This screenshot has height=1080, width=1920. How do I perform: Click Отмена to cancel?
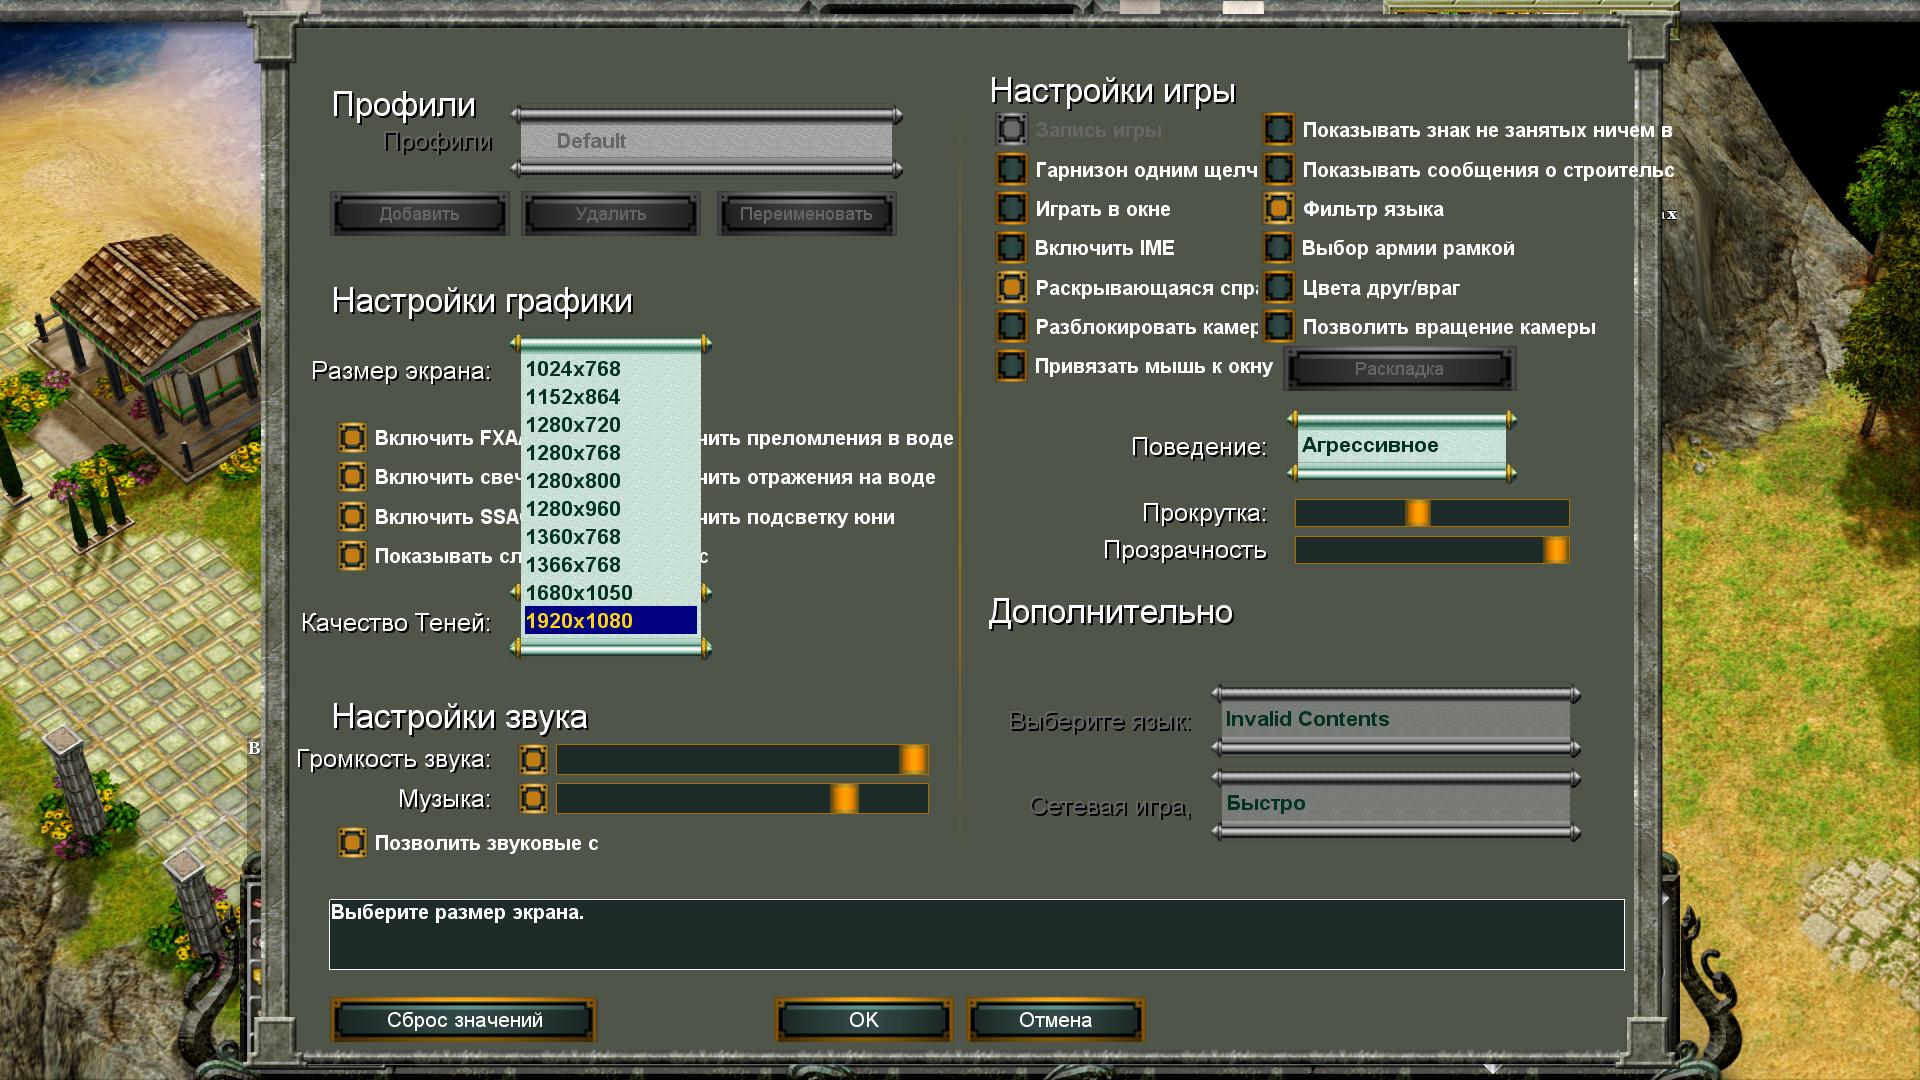(1056, 1020)
